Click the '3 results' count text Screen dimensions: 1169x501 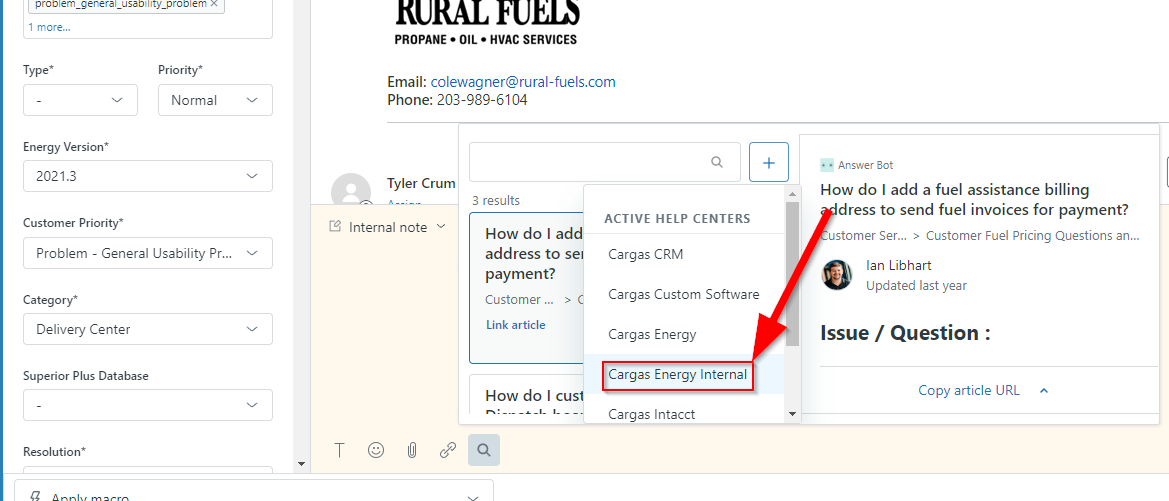(x=497, y=201)
